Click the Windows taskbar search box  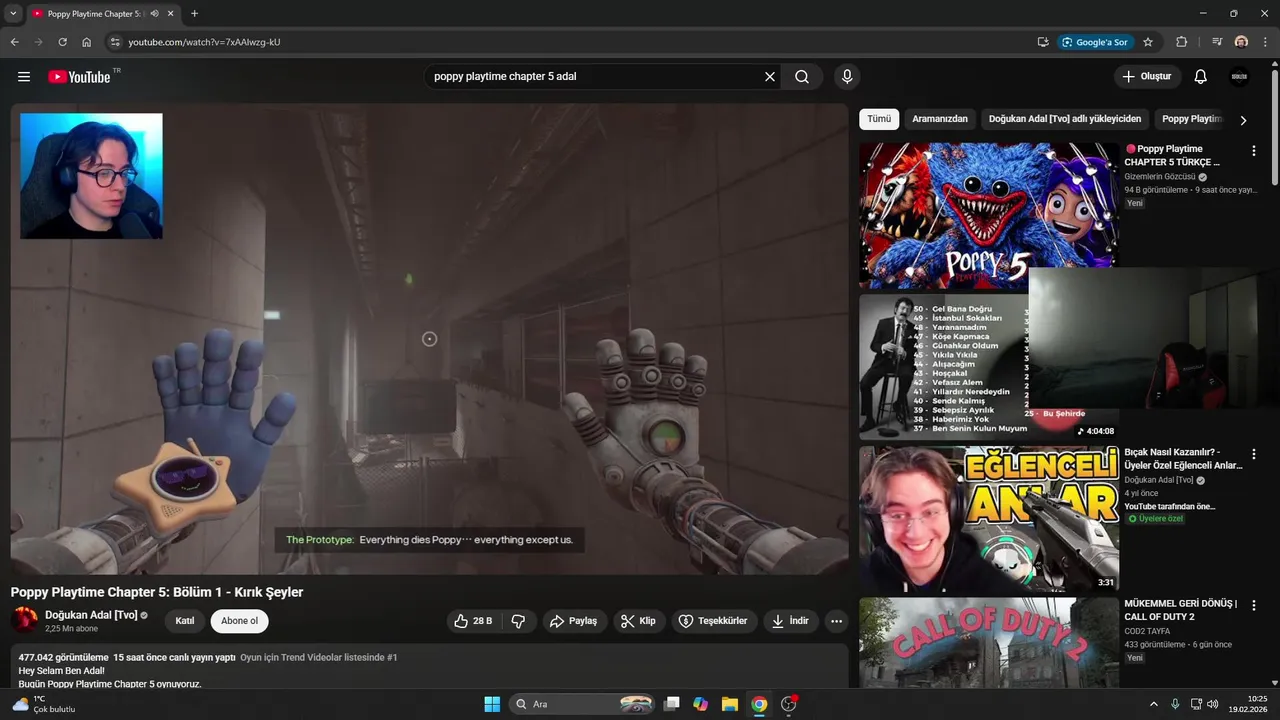(x=583, y=704)
